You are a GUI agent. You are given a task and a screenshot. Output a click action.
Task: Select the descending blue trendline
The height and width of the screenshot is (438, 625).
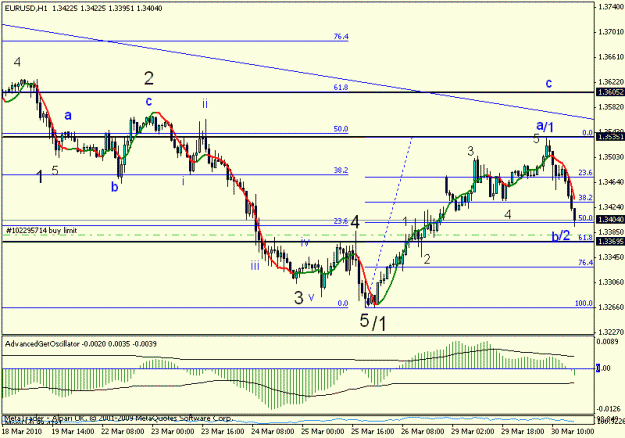pos(298,72)
